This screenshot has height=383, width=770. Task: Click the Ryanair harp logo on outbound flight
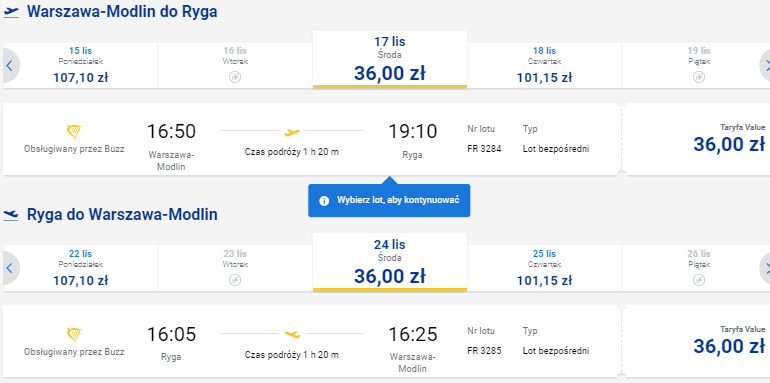click(74, 132)
